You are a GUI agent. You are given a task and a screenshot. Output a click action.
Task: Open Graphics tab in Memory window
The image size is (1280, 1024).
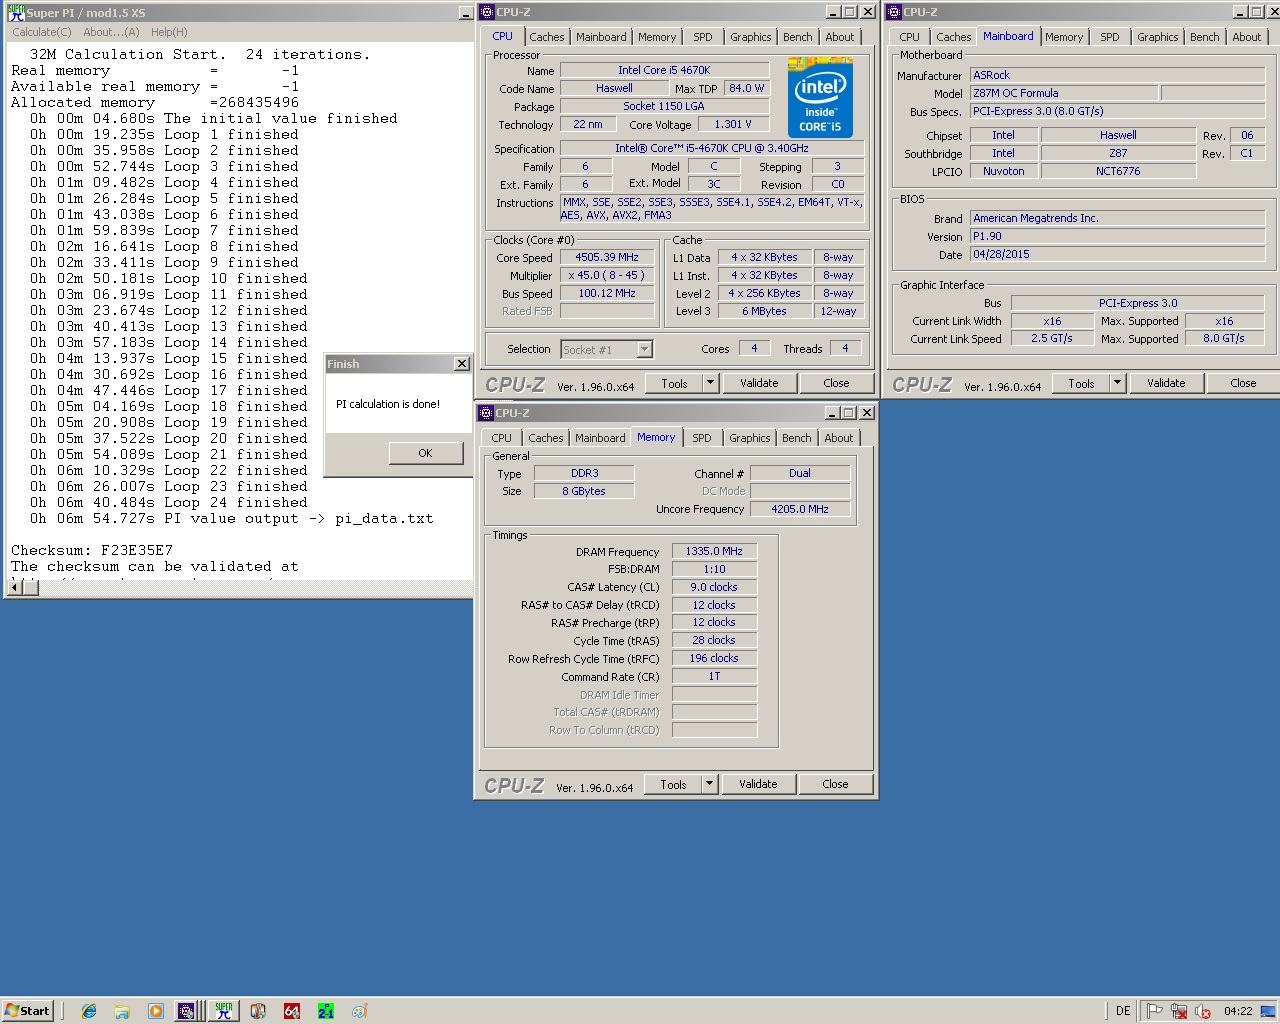(749, 438)
